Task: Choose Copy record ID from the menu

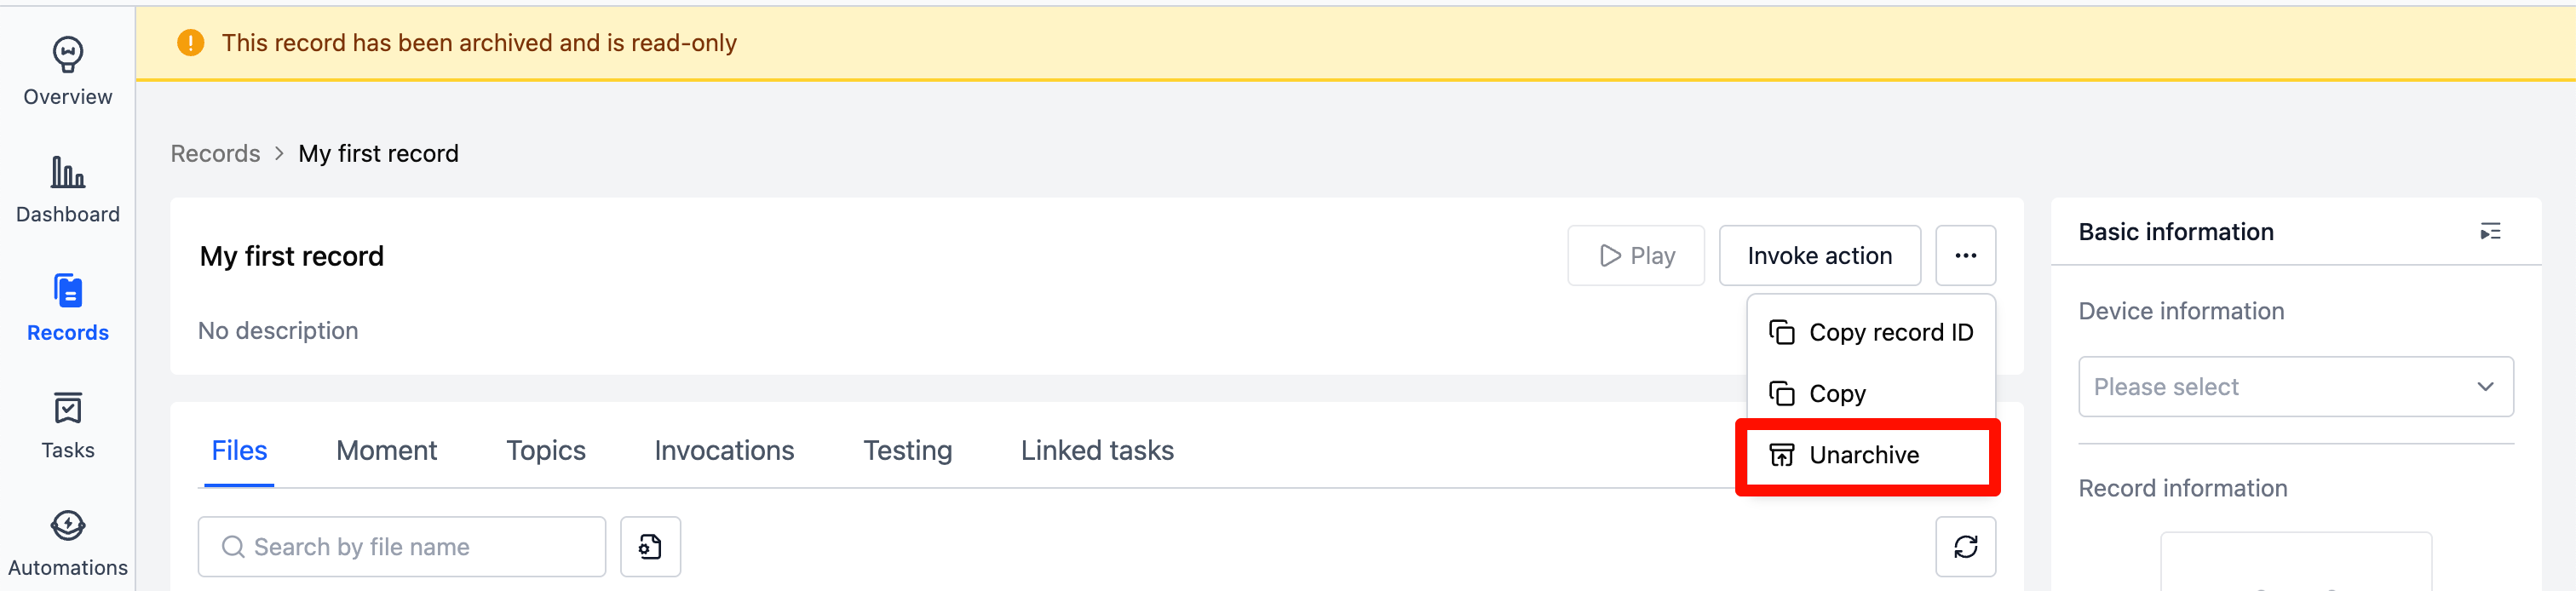Action: (1871, 331)
